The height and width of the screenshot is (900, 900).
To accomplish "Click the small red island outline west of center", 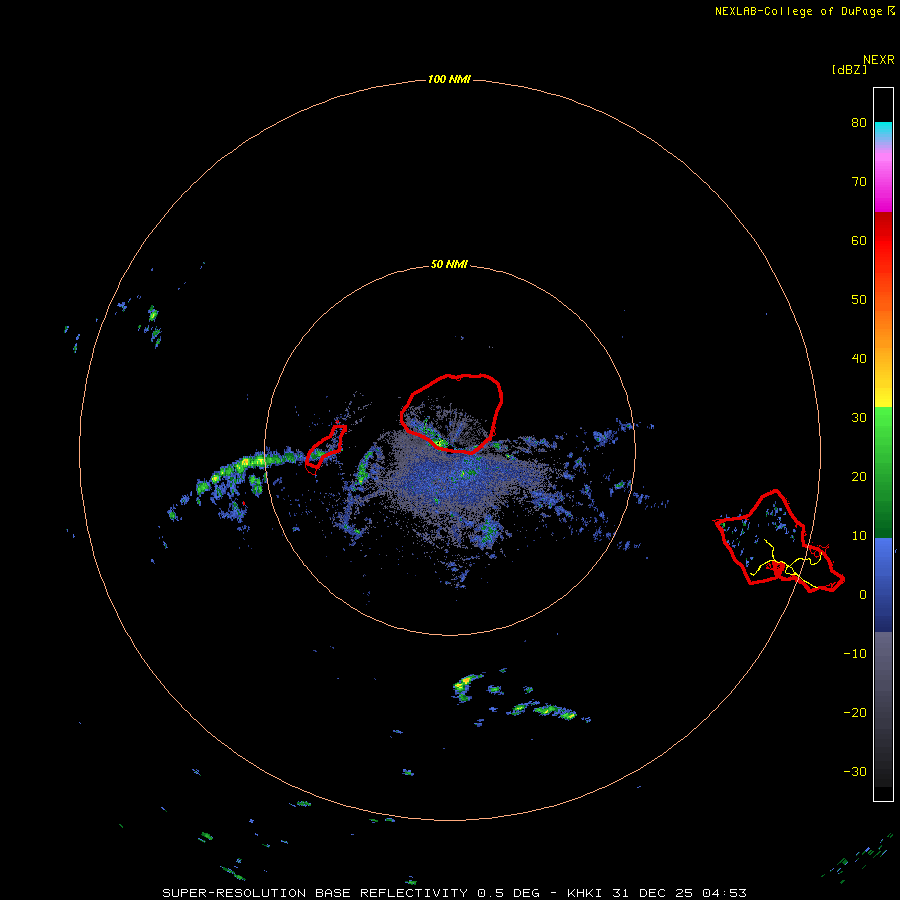I will coord(325,447).
